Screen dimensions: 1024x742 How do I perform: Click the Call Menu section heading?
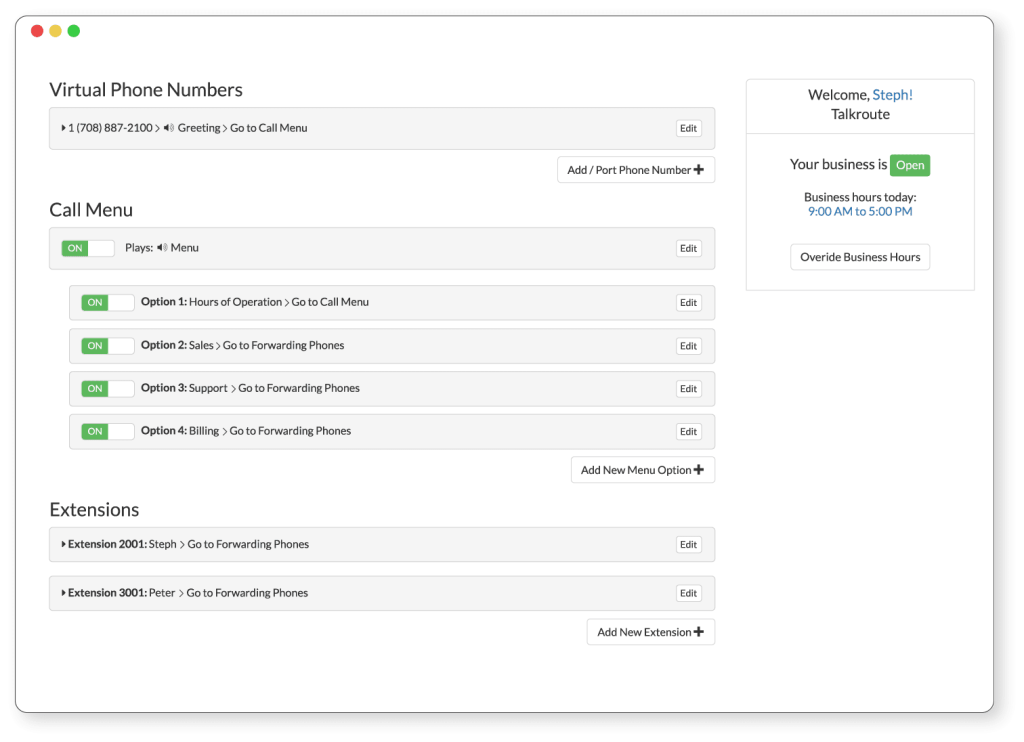click(91, 210)
